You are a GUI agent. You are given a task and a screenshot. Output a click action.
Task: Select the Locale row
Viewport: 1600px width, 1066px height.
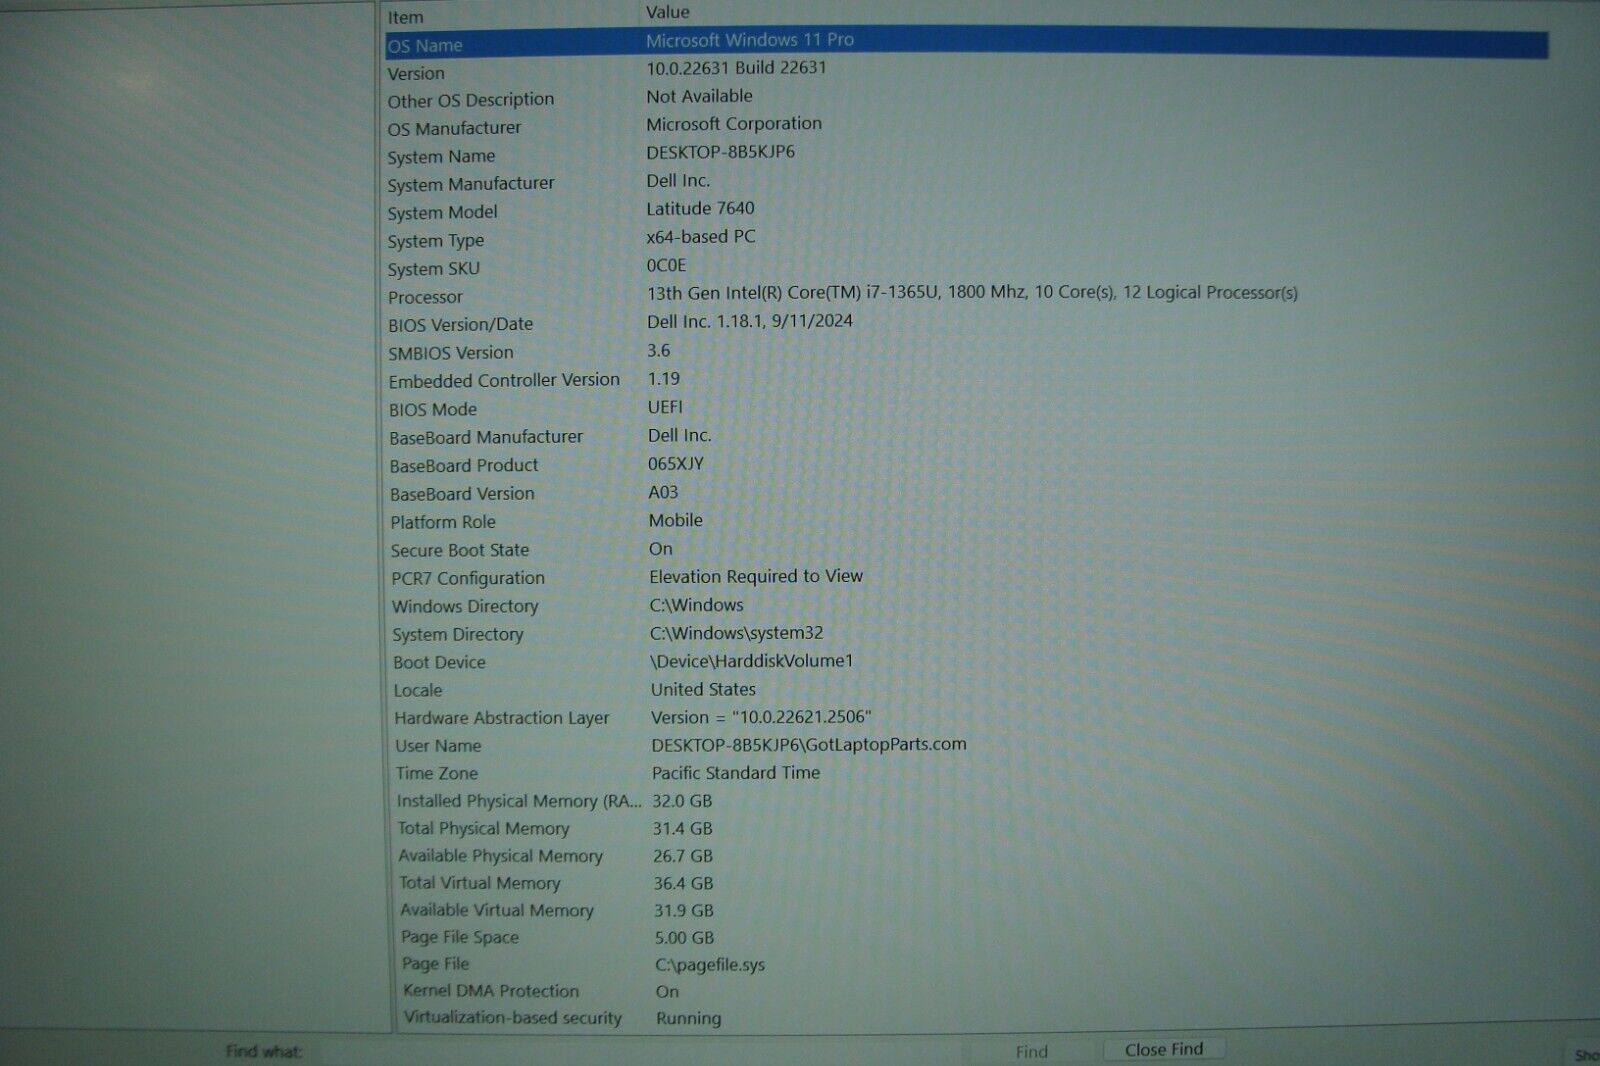[x=966, y=689]
